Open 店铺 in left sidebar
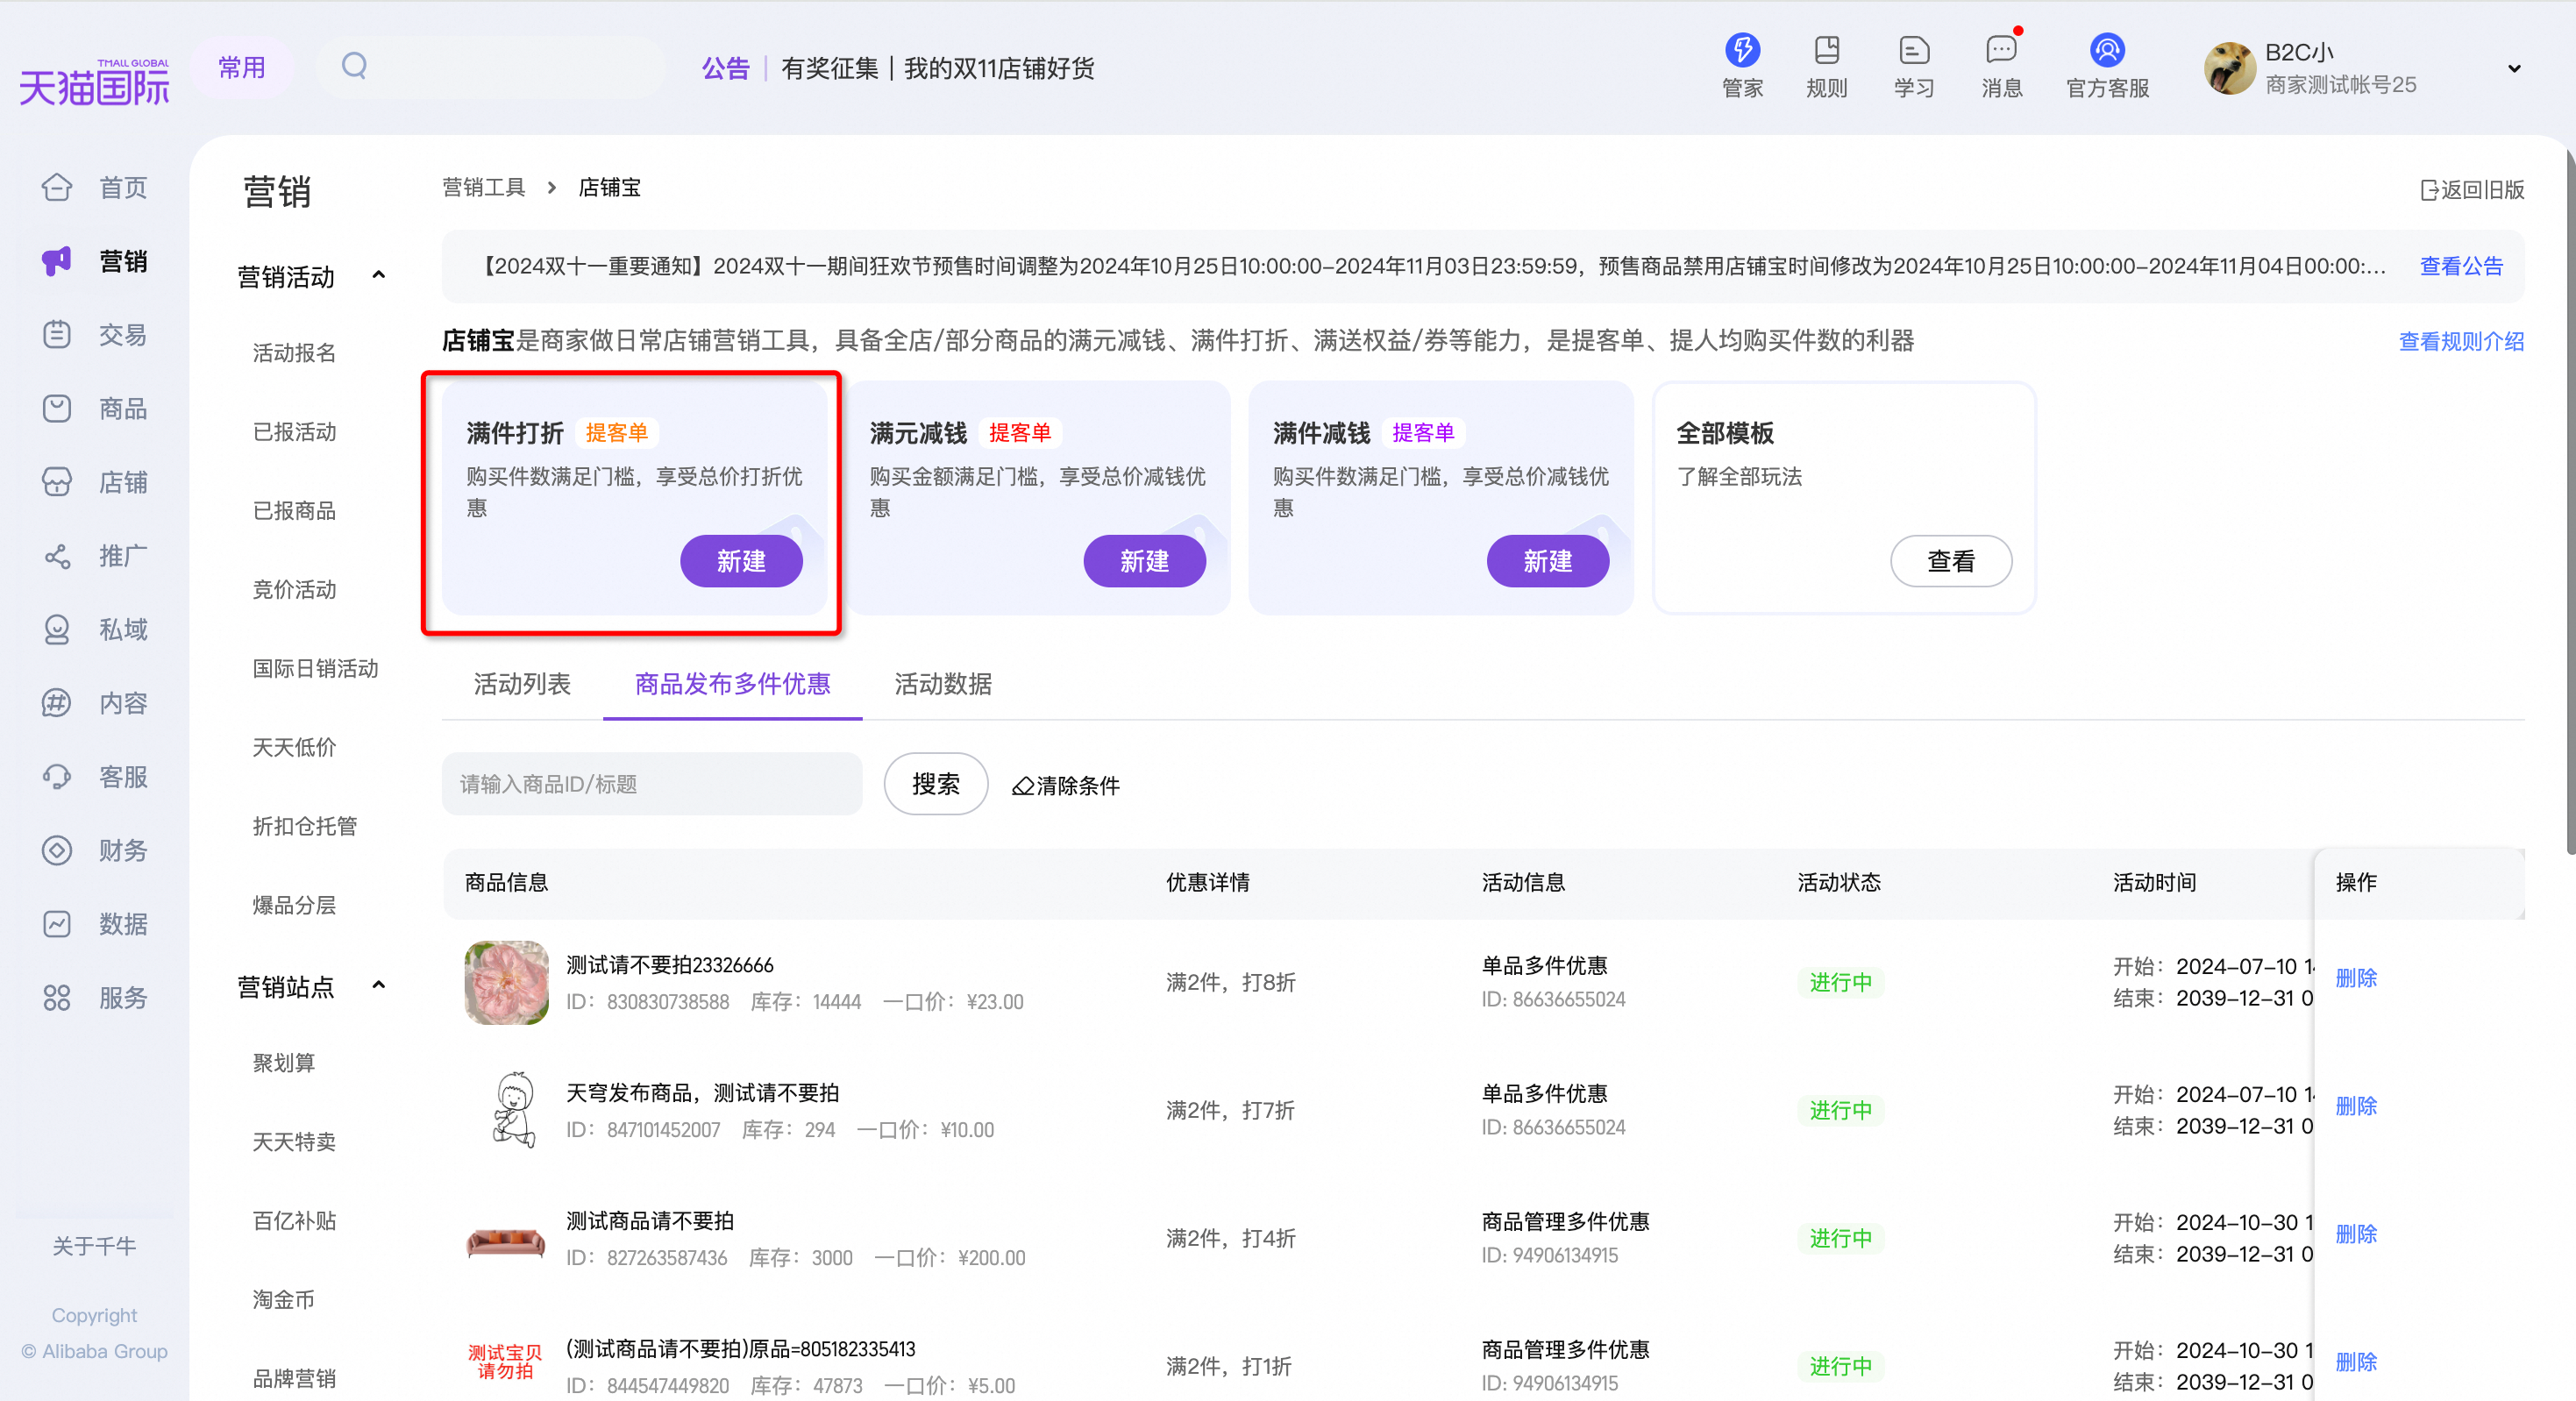Image resolution: width=2576 pixels, height=1401 pixels. tap(95, 482)
